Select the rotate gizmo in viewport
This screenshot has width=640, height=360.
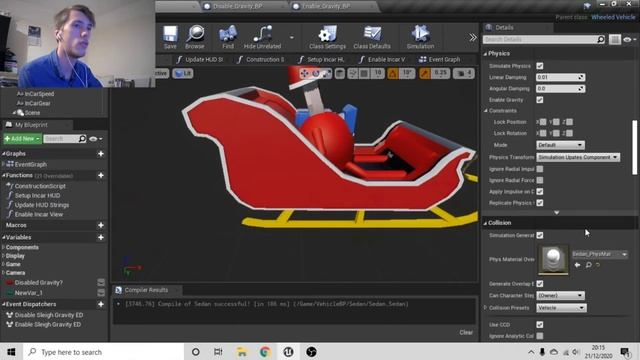(x=316, y=73)
